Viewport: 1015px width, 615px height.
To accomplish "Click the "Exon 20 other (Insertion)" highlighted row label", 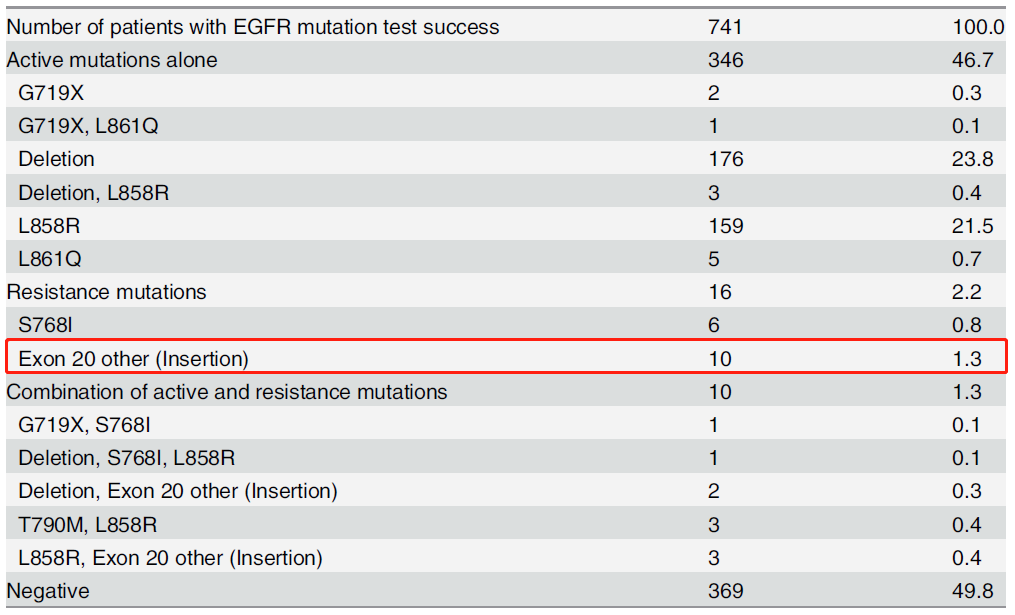I will pos(133,358).
